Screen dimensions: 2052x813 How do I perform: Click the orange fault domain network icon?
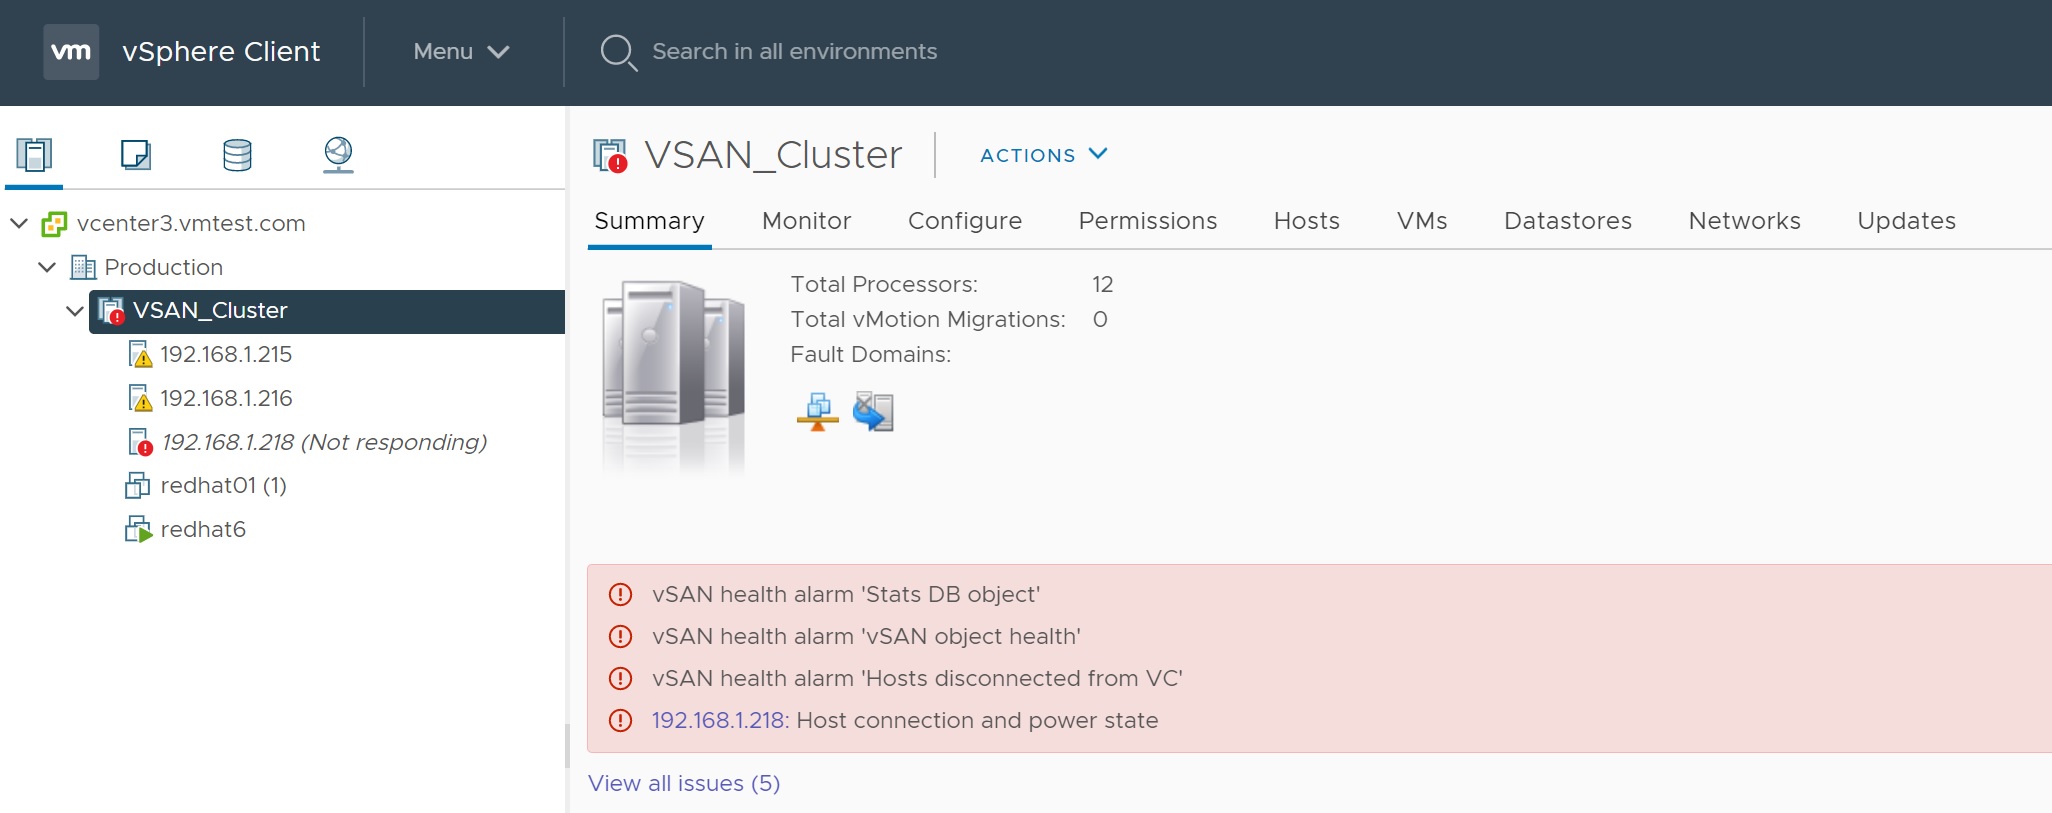pyautogui.click(x=817, y=411)
